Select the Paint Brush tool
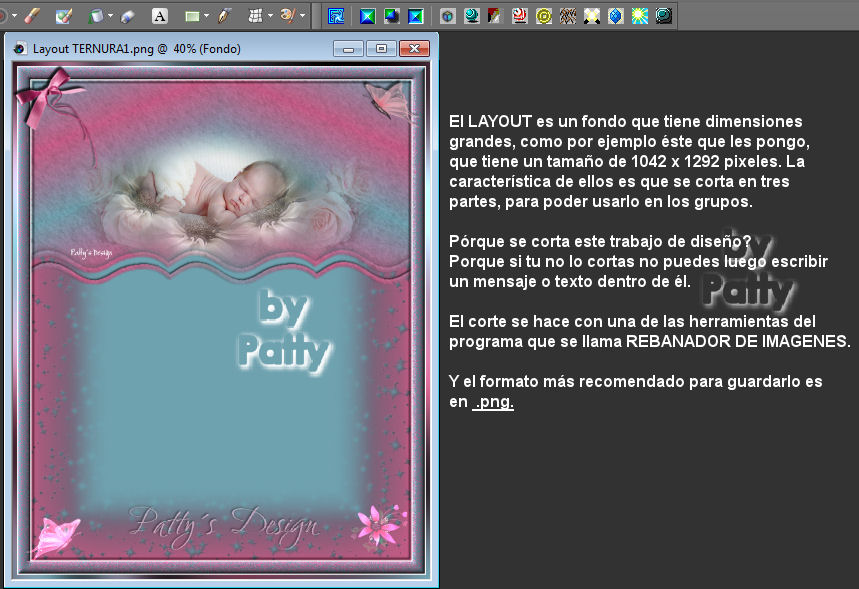The image size is (859, 589). [33, 16]
